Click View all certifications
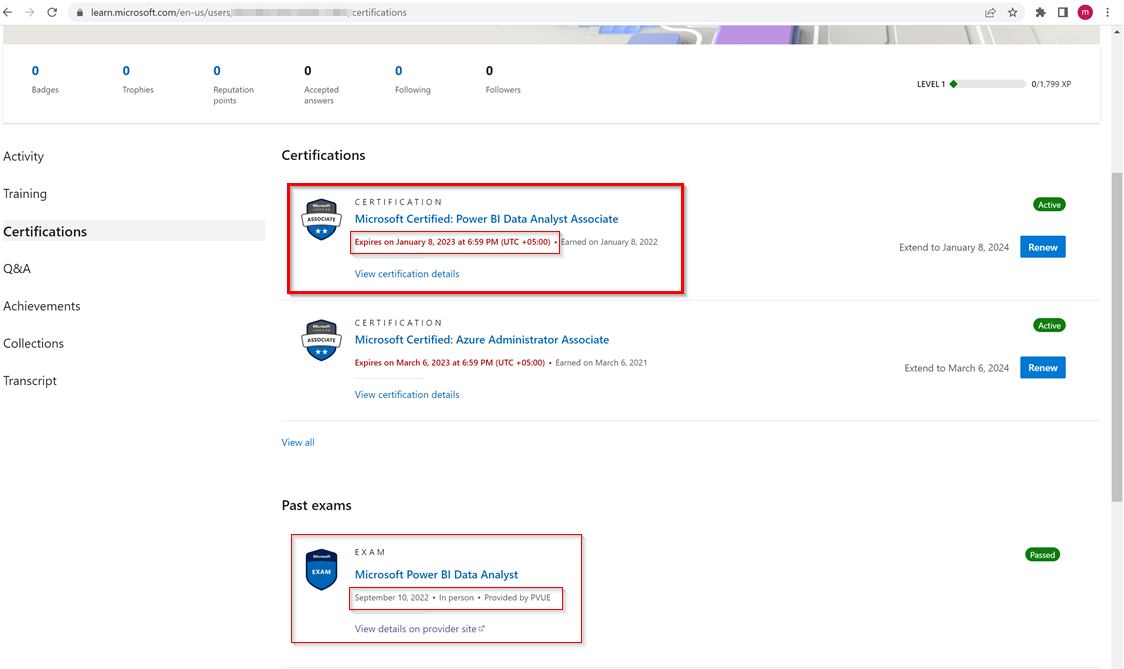 (x=298, y=442)
